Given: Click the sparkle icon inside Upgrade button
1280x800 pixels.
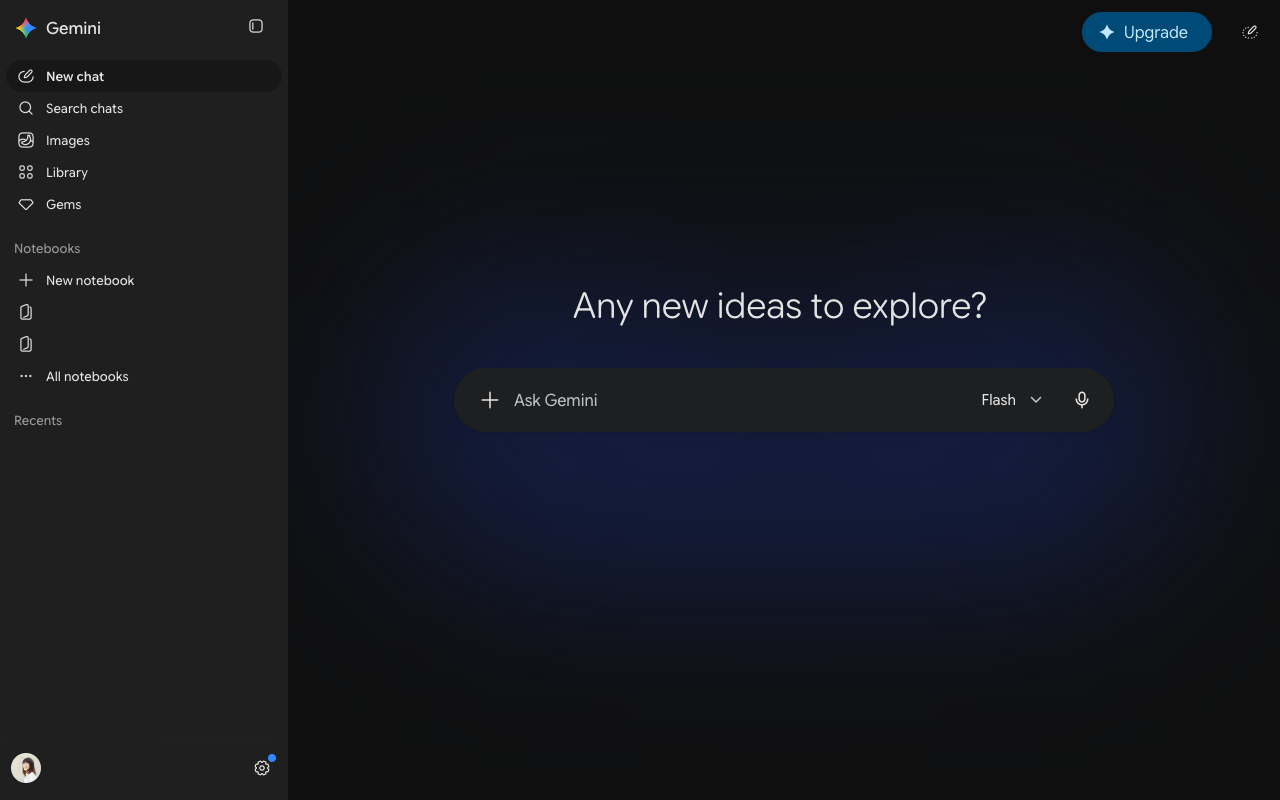Looking at the screenshot, I should click(1107, 32).
